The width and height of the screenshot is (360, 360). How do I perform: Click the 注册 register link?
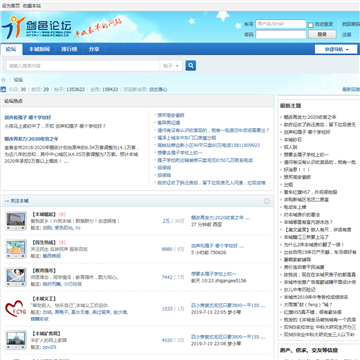[x=346, y=34]
